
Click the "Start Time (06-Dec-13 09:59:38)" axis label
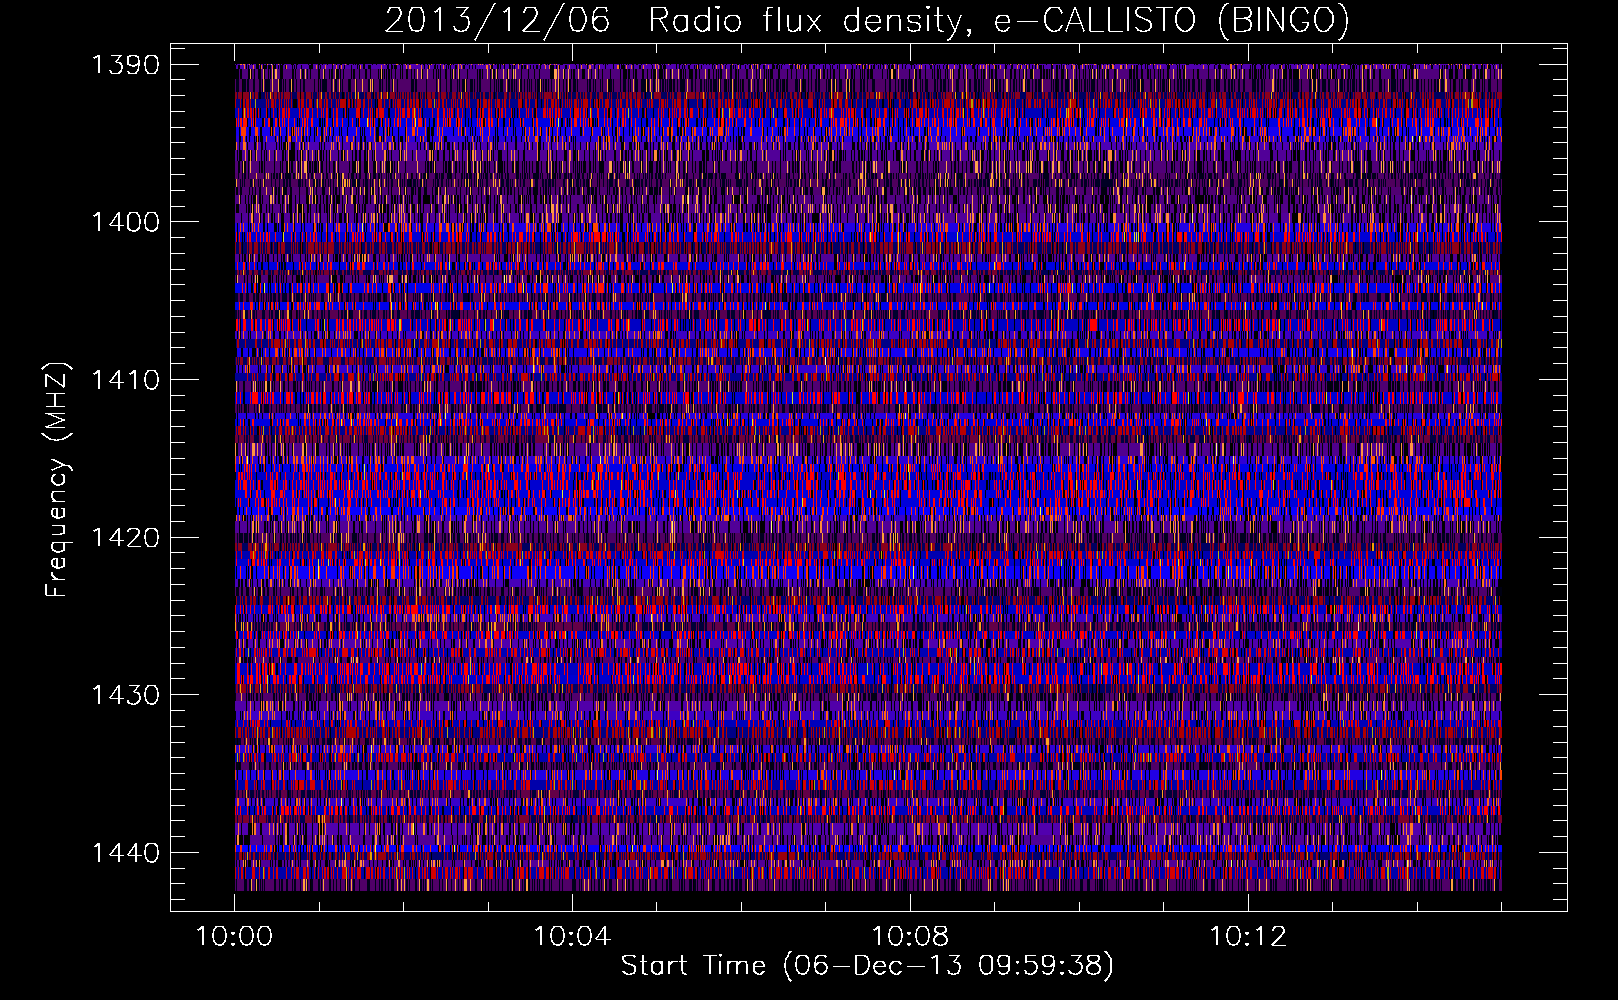coord(867,965)
